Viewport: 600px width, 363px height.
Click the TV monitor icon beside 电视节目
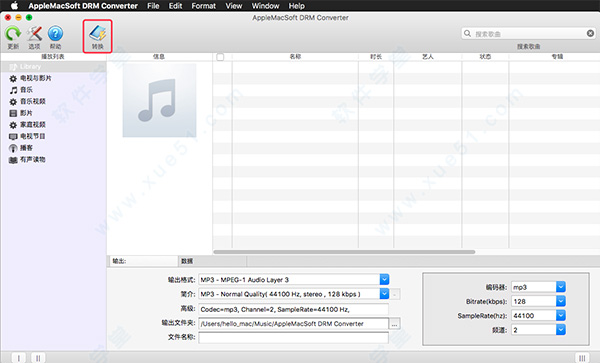[x=13, y=137]
